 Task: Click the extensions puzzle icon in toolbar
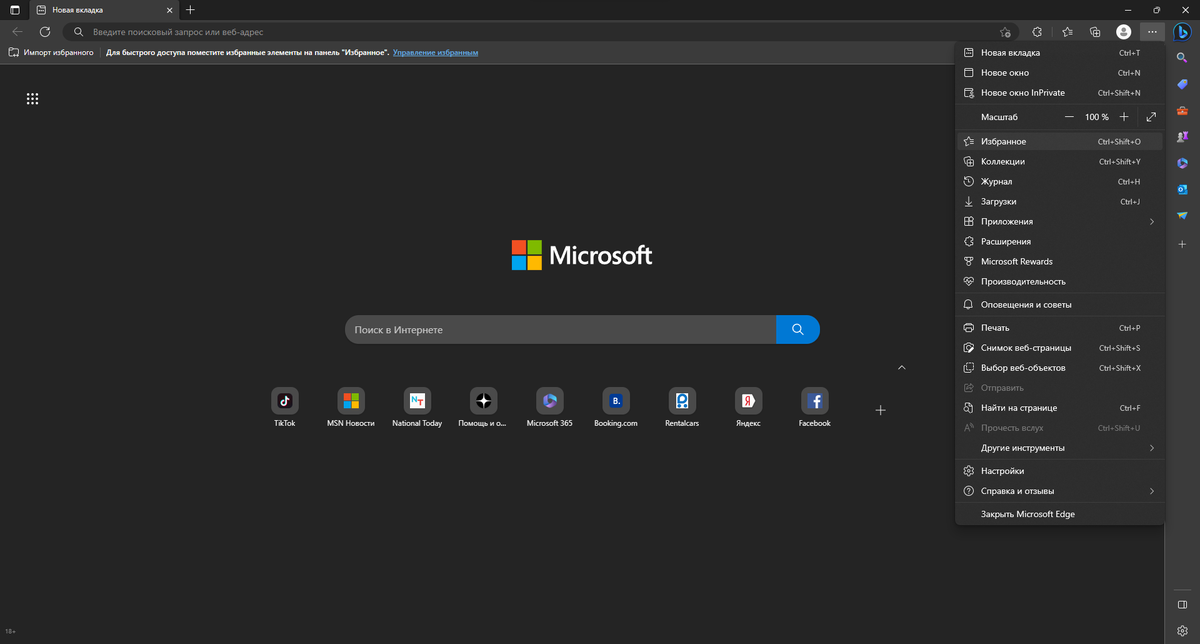pos(1037,32)
